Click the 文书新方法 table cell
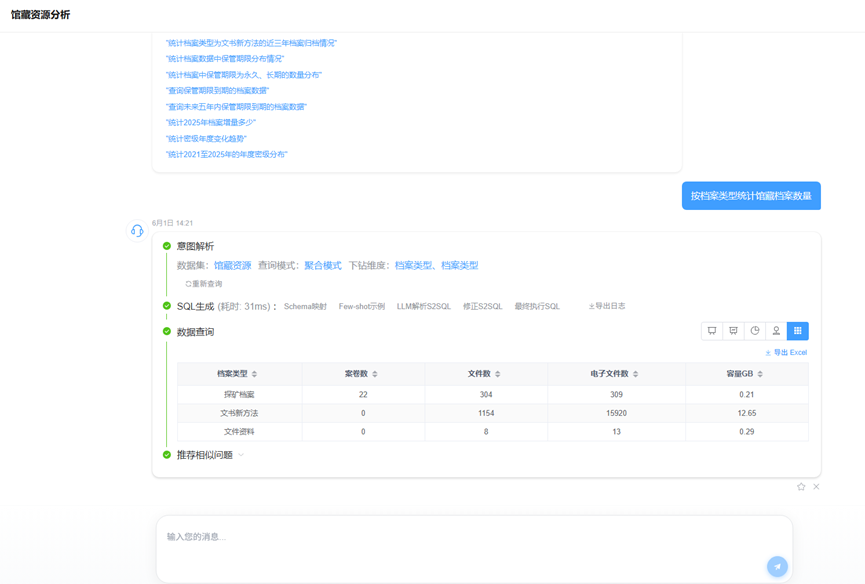 (239, 413)
